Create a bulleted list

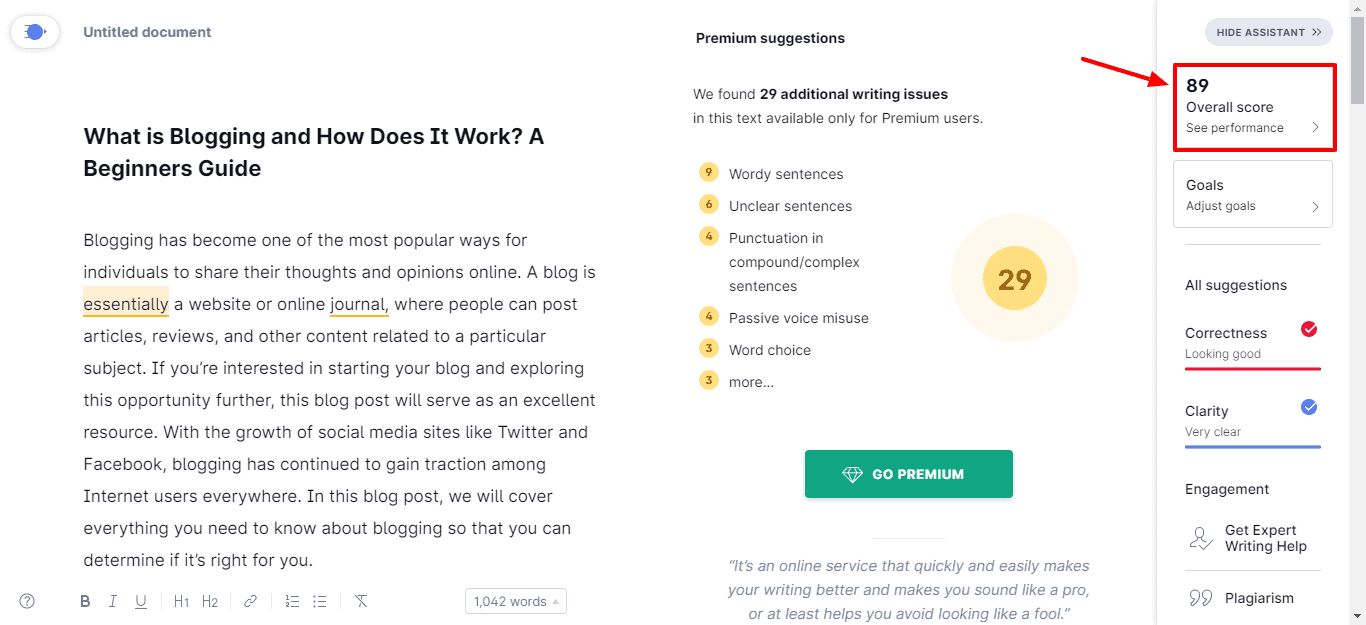click(320, 601)
